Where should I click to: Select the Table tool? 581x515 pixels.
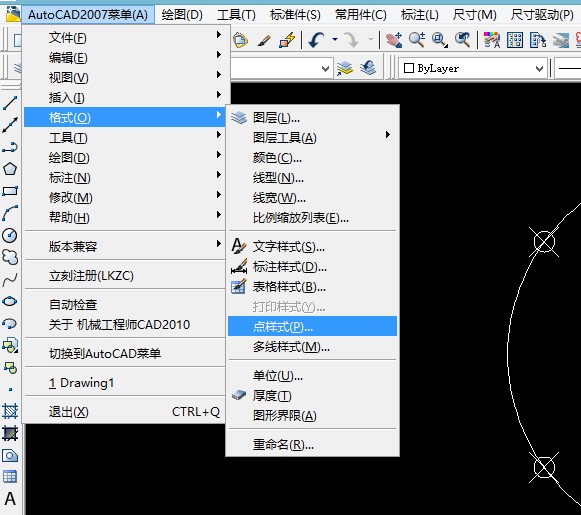10,477
